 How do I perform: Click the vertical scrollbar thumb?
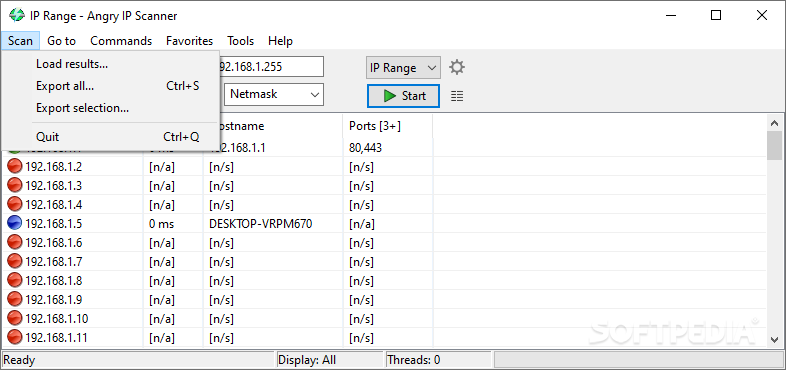tap(774, 146)
